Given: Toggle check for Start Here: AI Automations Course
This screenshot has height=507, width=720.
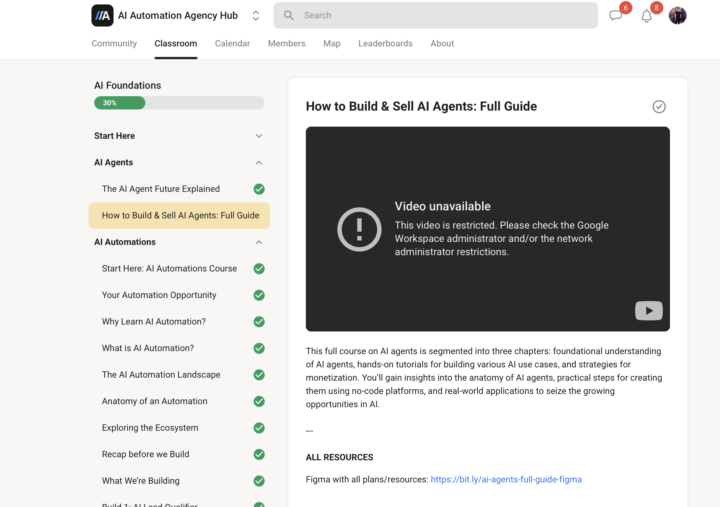Looking at the screenshot, I should pos(259,269).
